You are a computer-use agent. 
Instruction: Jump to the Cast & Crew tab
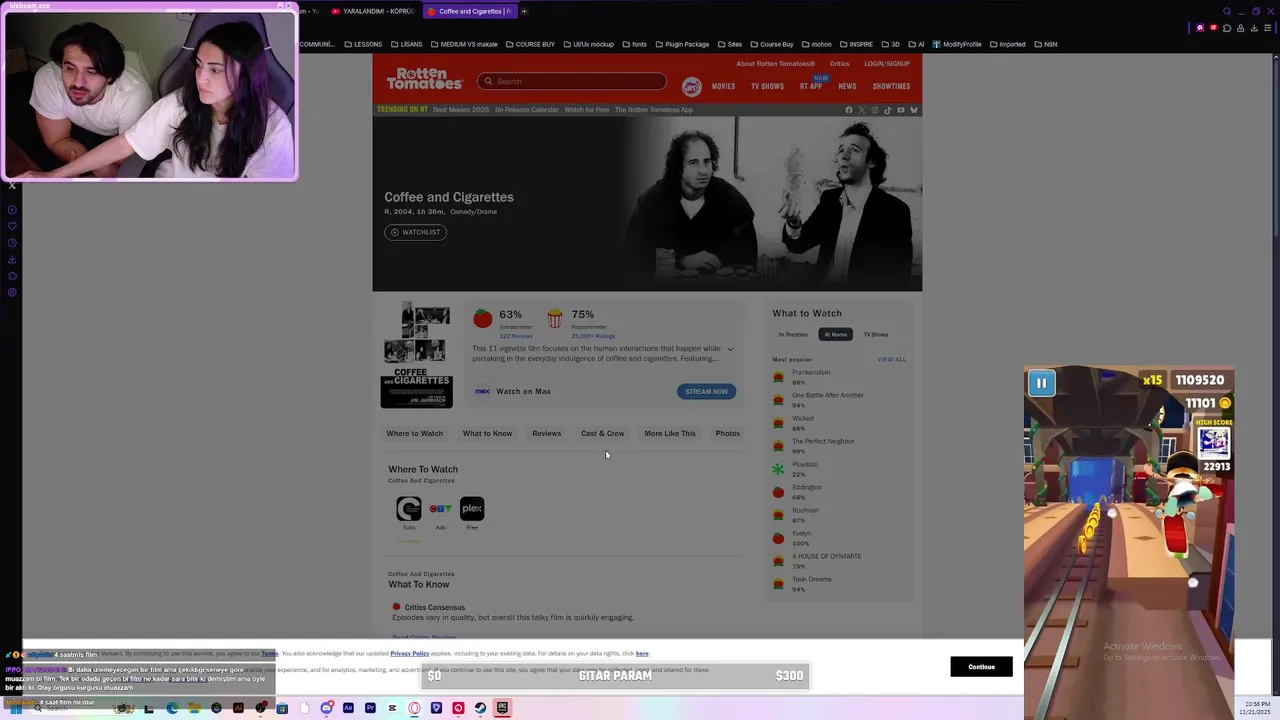602,433
